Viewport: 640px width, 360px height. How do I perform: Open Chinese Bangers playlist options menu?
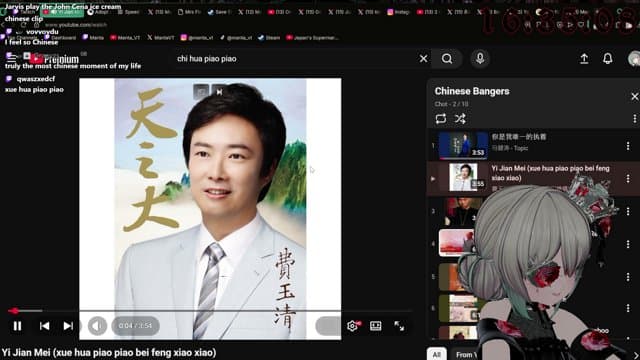click(634, 119)
